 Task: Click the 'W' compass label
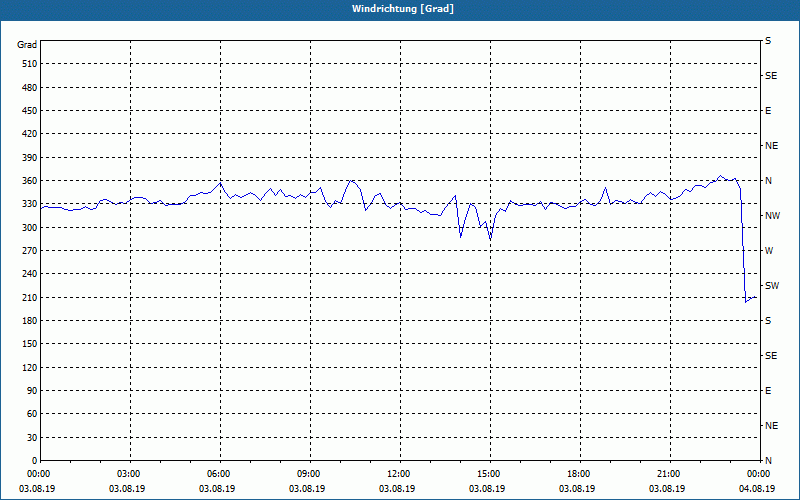click(769, 251)
